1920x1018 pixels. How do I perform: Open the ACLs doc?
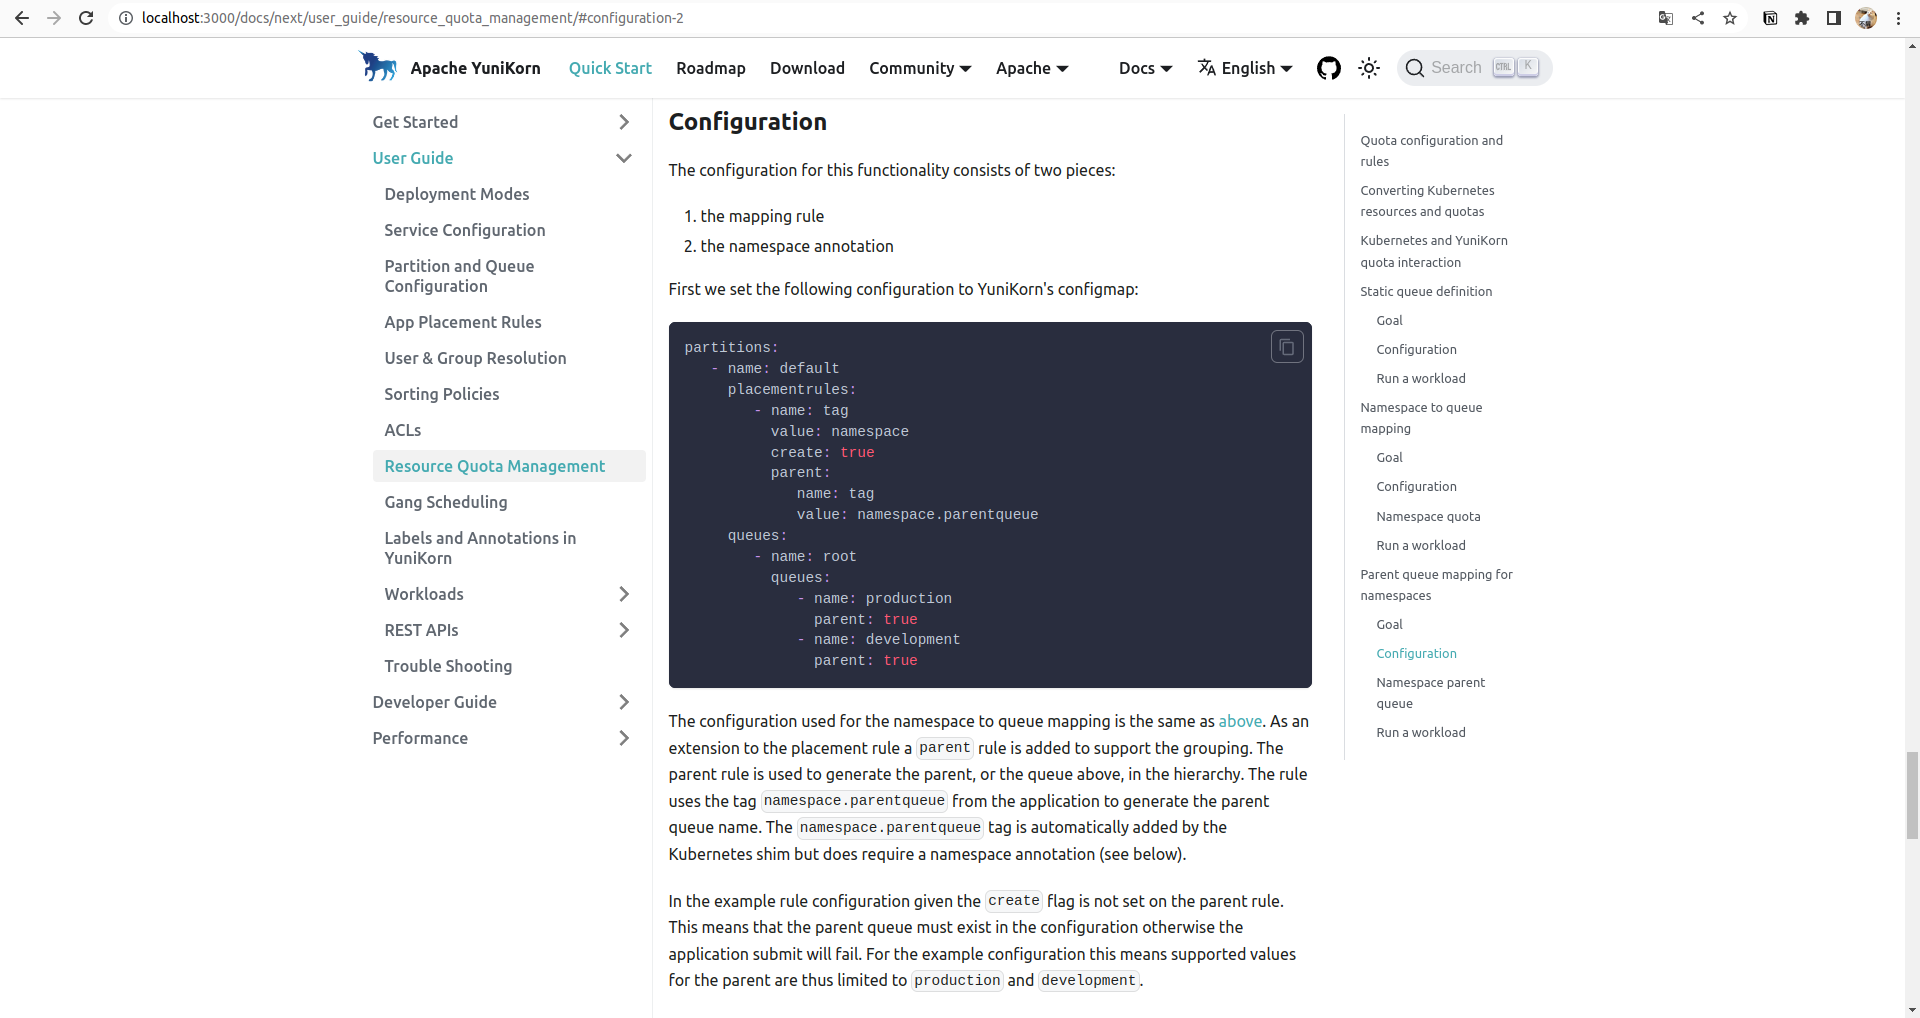tap(403, 430)
